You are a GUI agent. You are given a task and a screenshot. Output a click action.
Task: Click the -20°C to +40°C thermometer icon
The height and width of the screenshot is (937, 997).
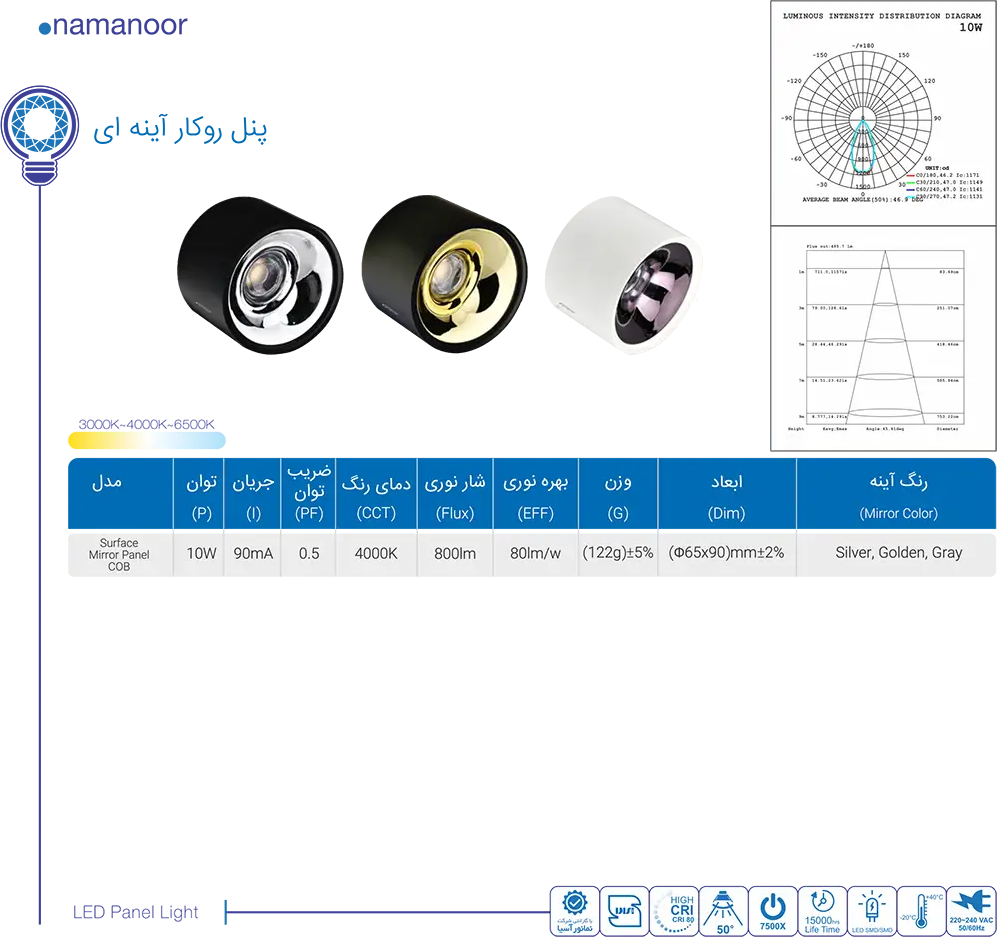pyautogui.click(x=921, y=910)
